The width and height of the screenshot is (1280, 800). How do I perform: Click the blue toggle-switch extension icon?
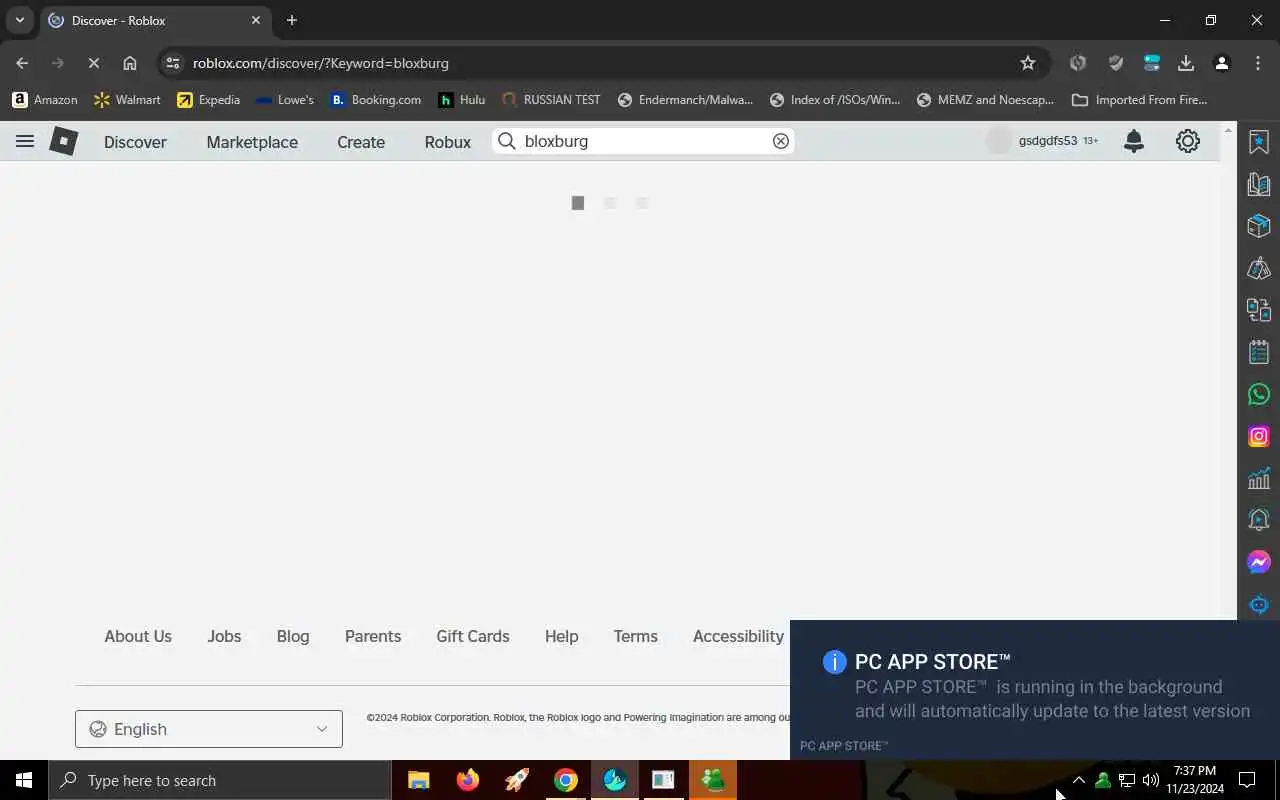tap(1152, 63)
